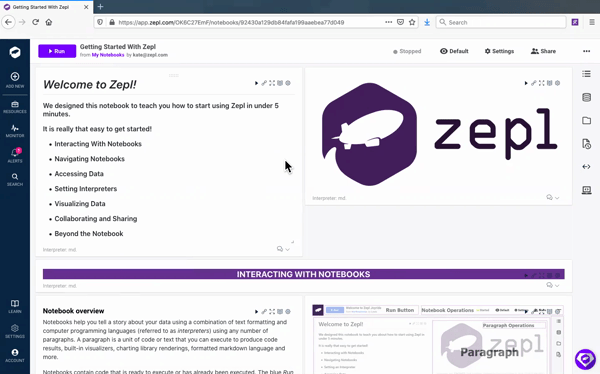
Task: Open Welcome to Zepl paragraph settings gear
Action: tap(288, 83)
